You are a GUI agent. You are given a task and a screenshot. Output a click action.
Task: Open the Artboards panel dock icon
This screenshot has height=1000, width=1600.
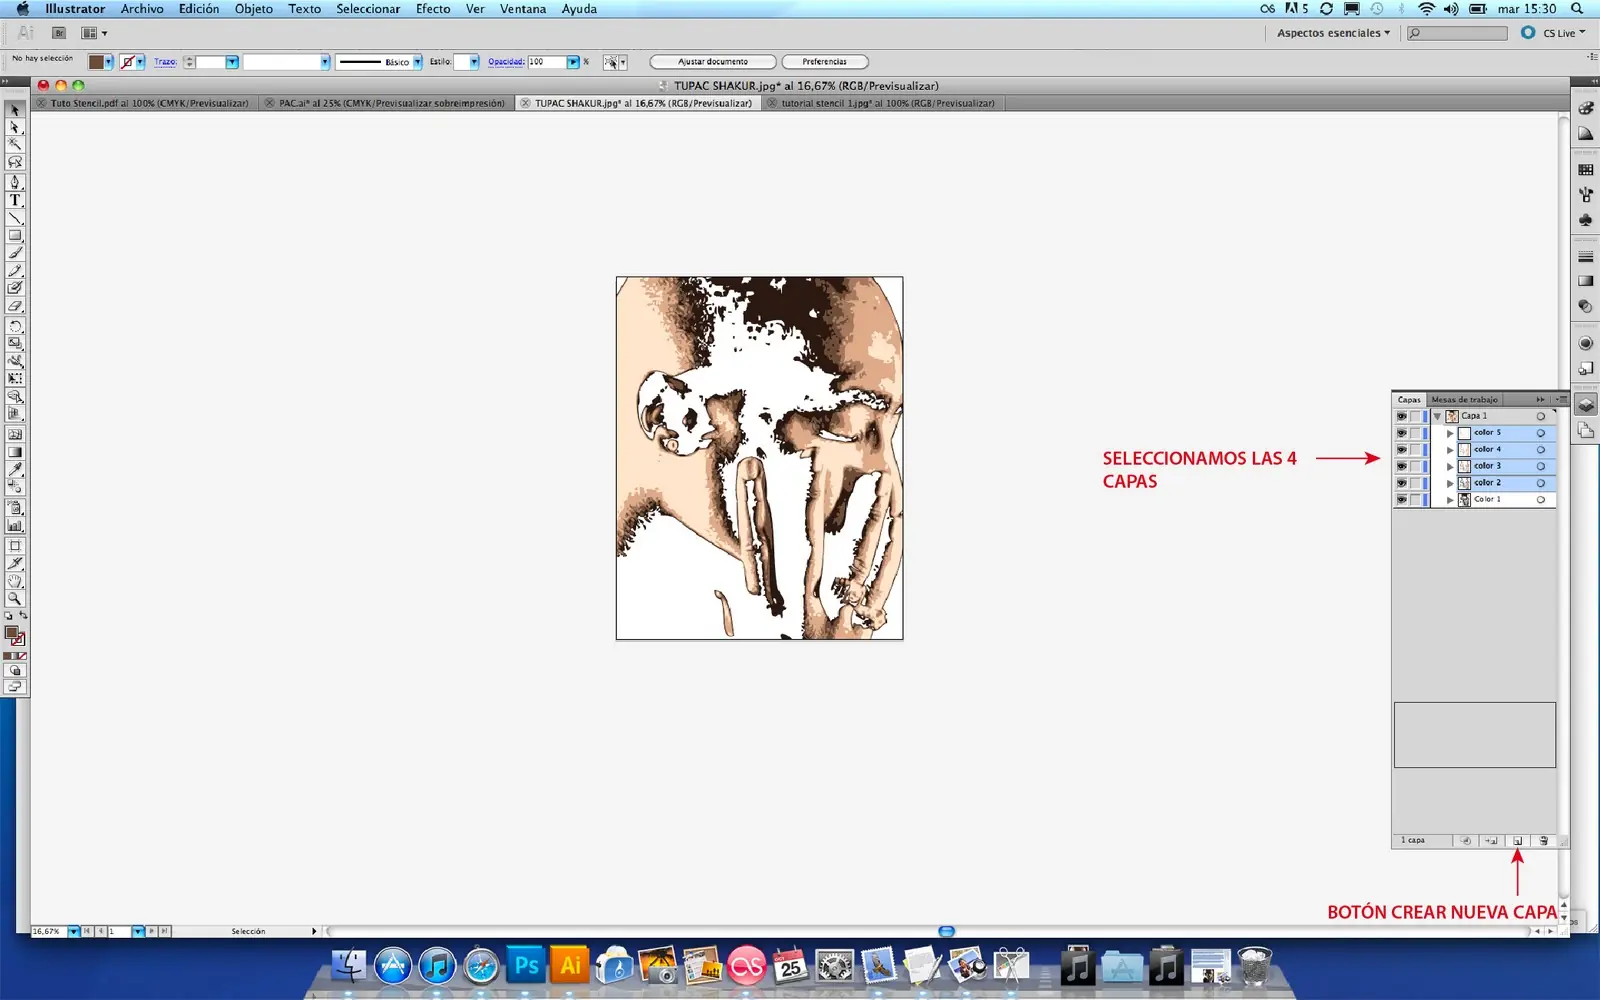[x=1586, y=430]
